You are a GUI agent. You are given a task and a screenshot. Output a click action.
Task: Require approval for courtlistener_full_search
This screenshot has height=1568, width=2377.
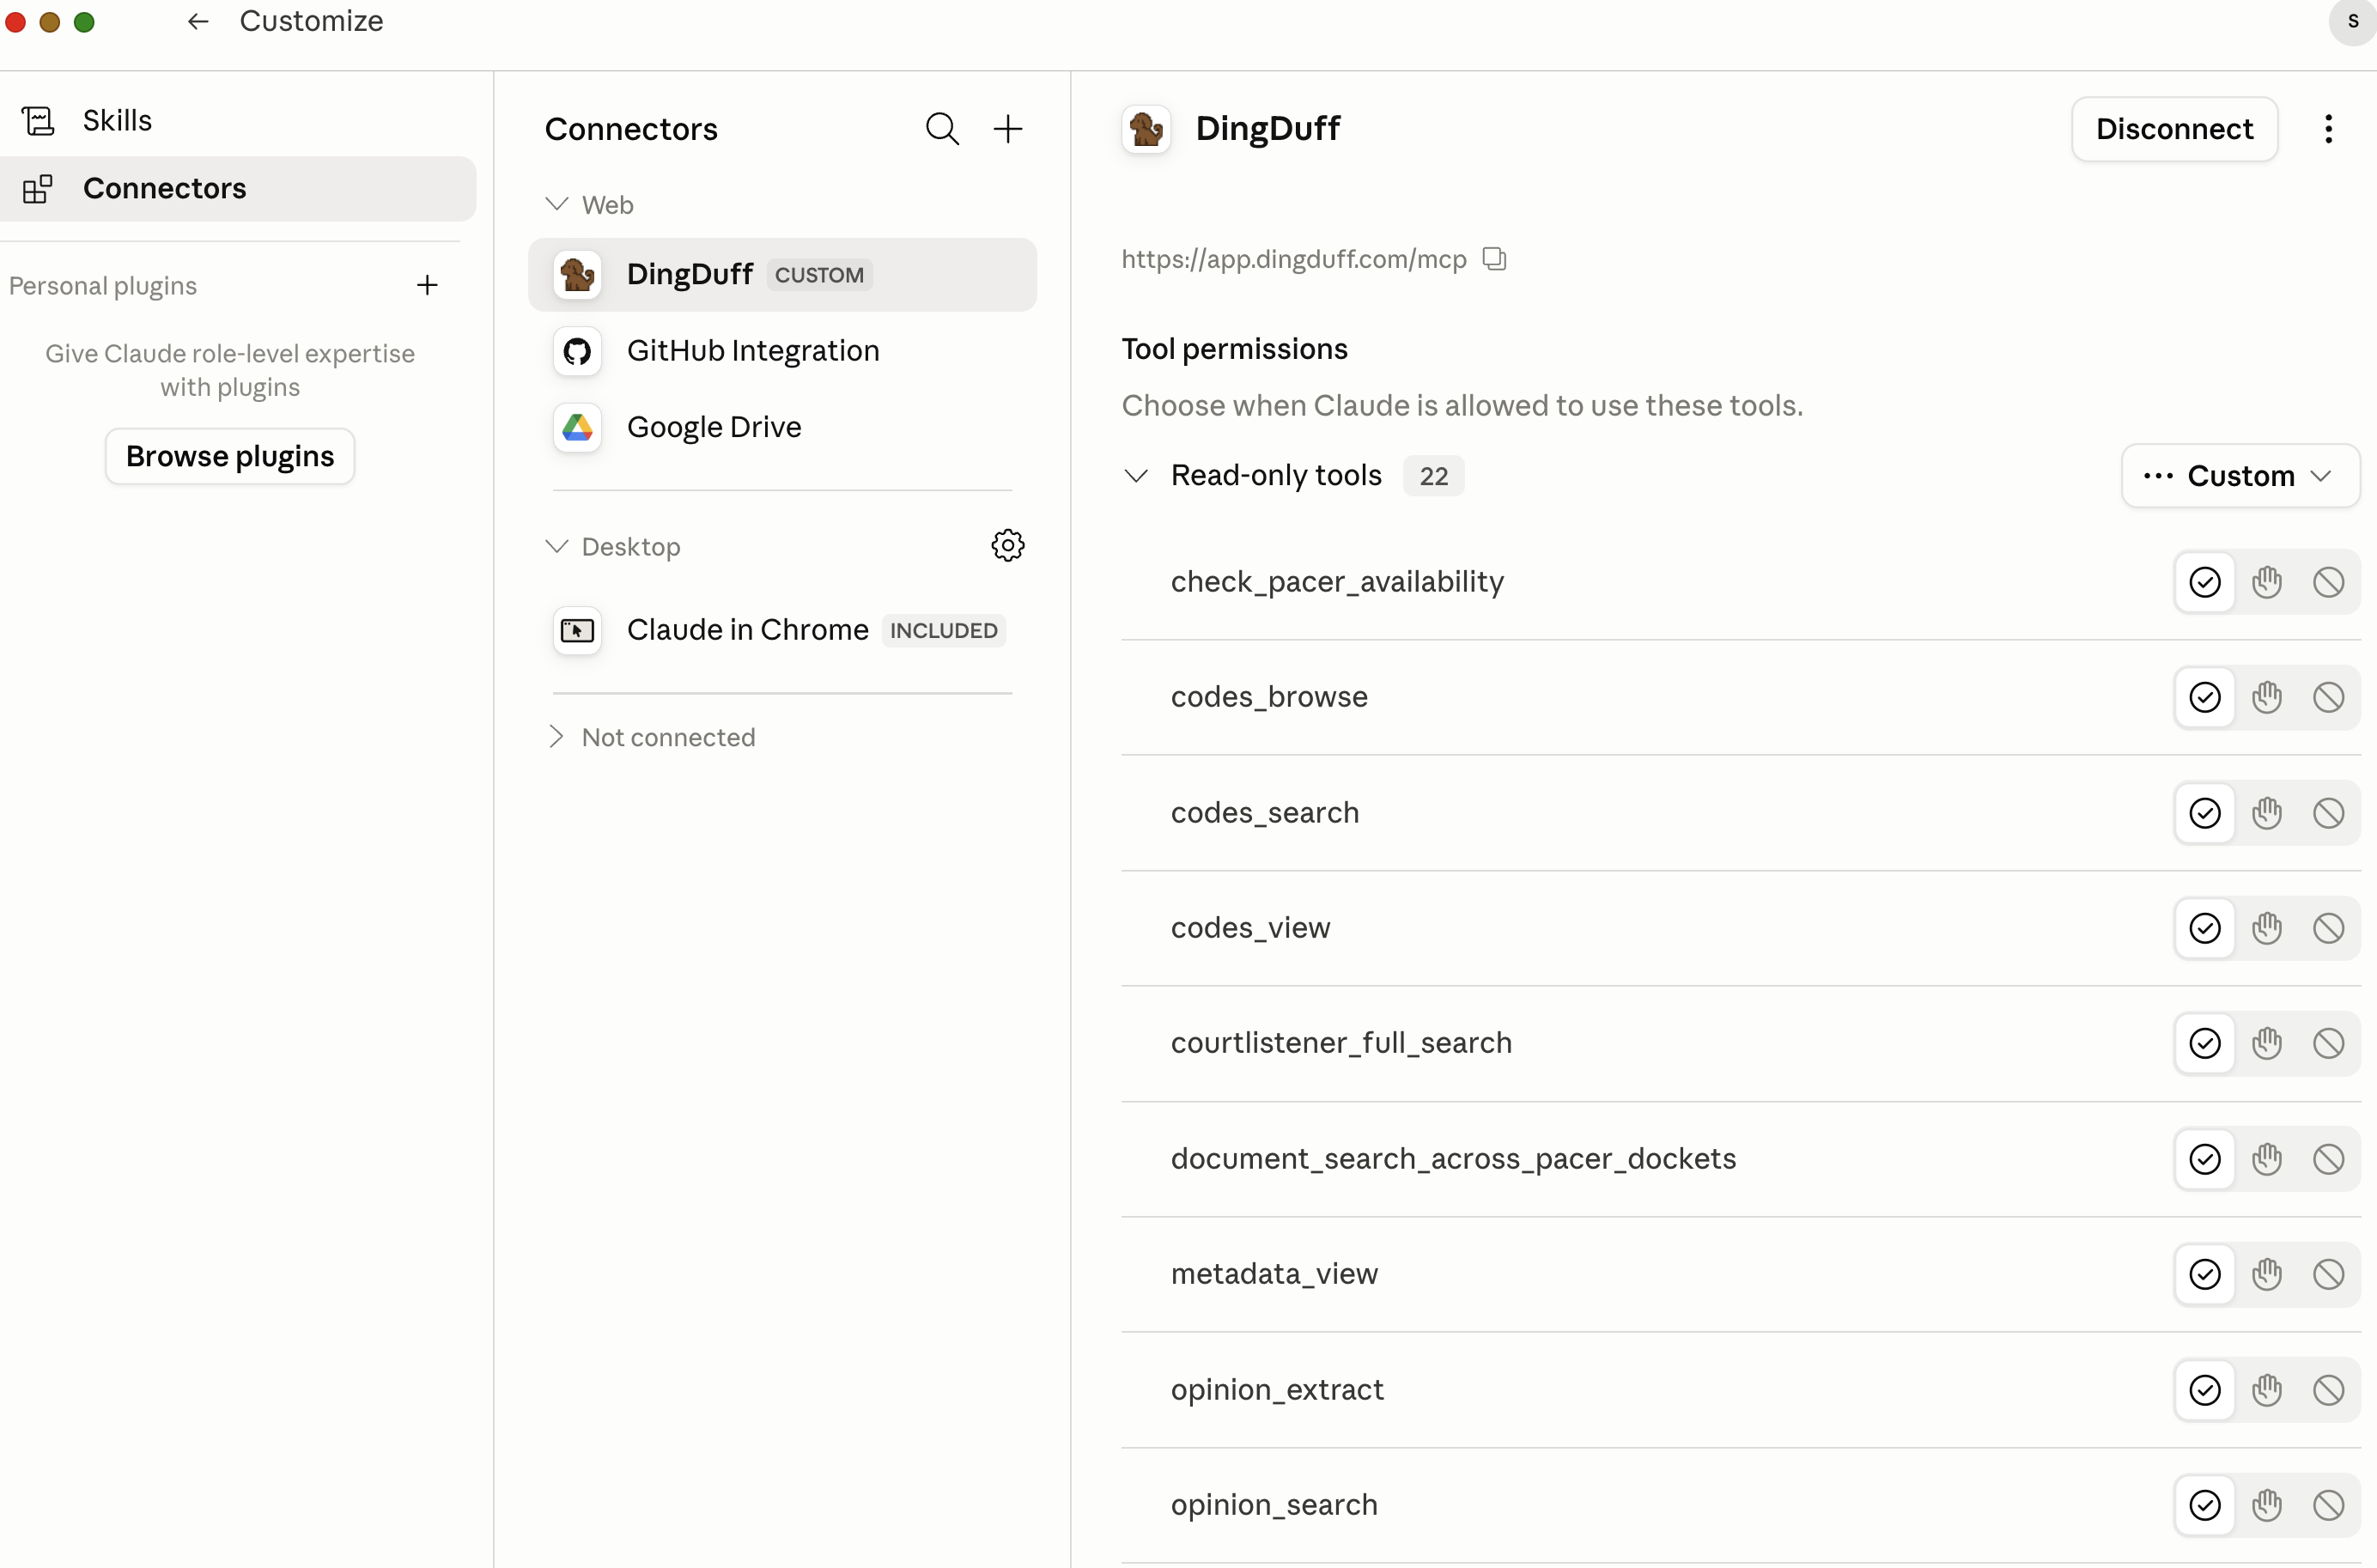(x=2267, y=1044)
